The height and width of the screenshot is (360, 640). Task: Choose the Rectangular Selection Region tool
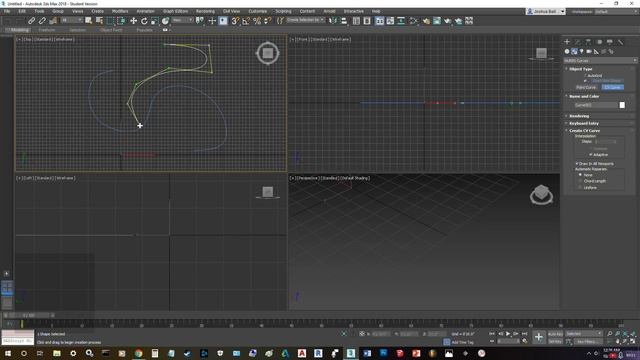(111, 20)
